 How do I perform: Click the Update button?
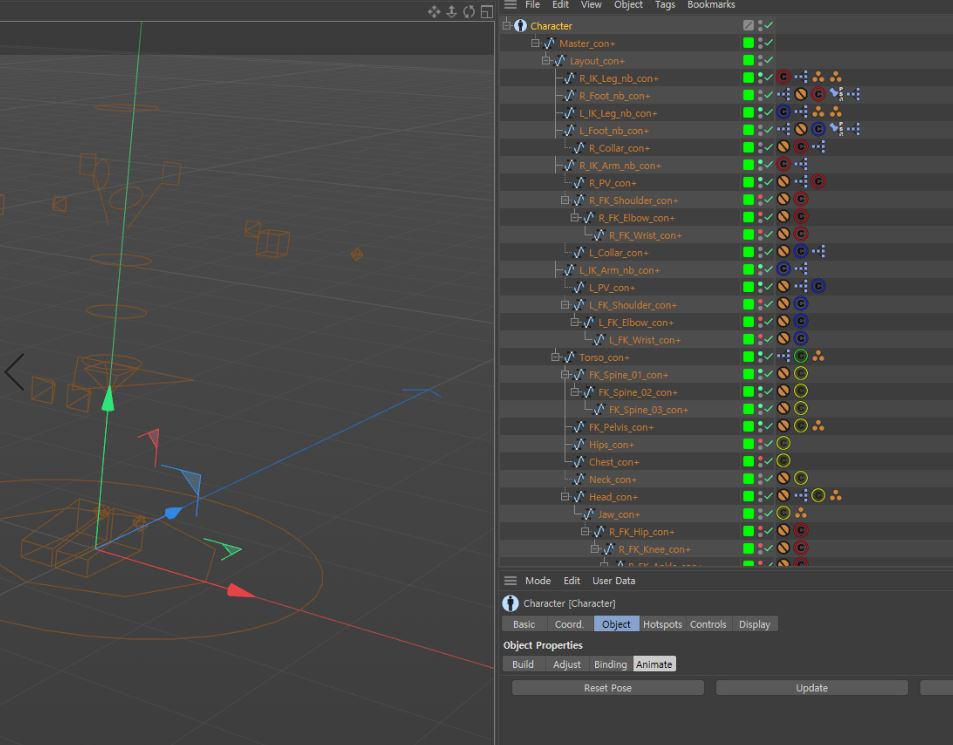pos(811,688)
